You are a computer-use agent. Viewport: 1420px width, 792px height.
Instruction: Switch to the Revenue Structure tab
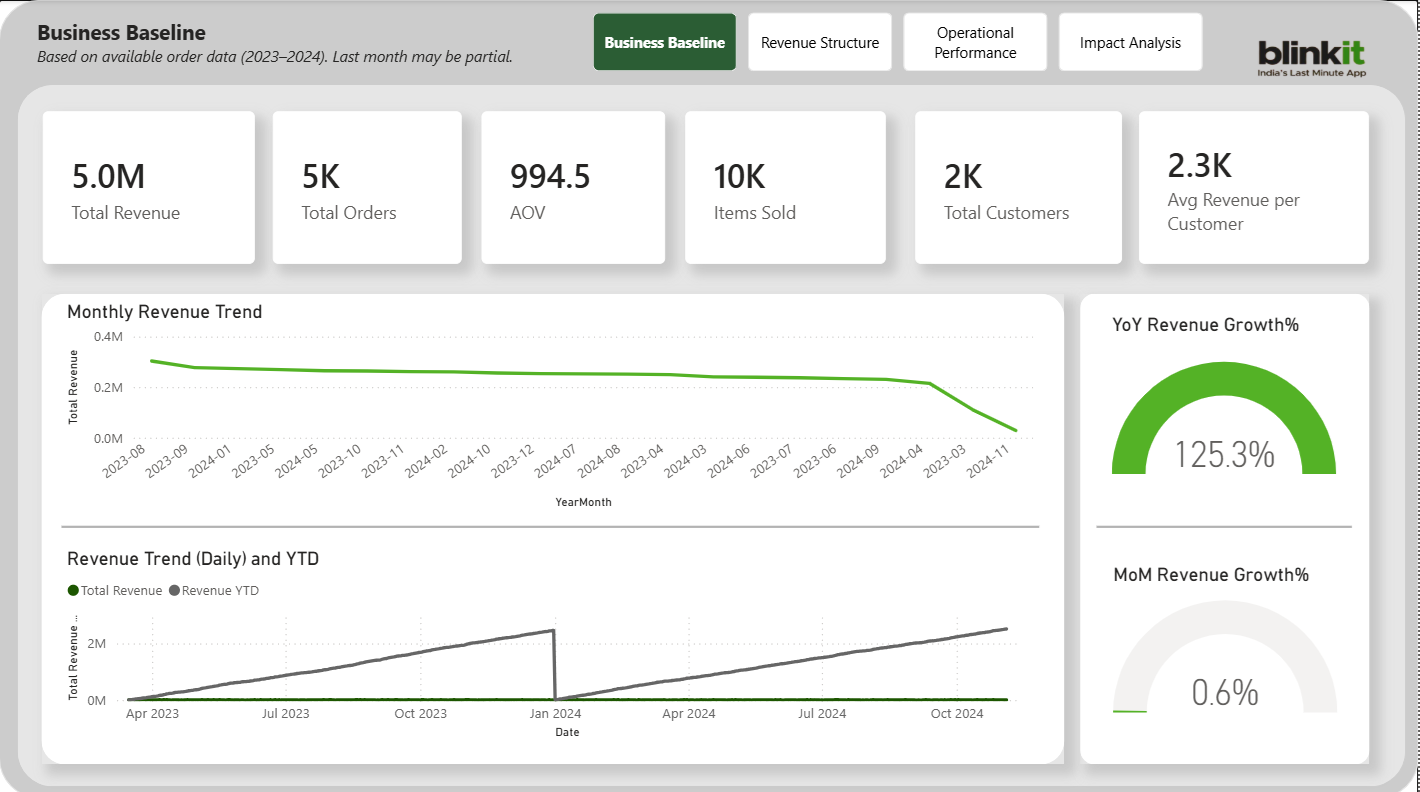click(819, 42)
